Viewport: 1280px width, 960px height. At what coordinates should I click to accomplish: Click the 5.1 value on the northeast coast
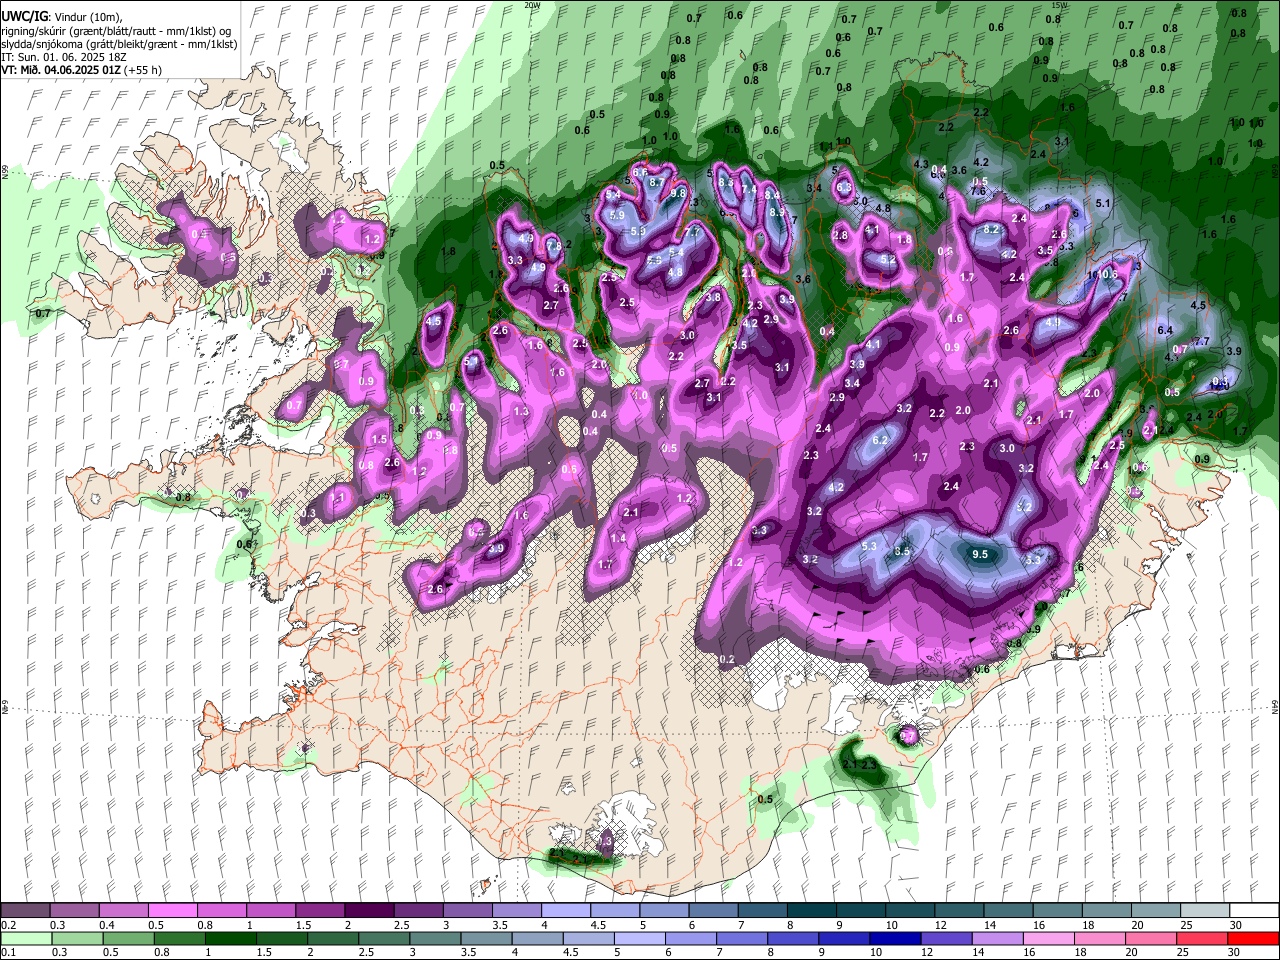[1104, 203]
